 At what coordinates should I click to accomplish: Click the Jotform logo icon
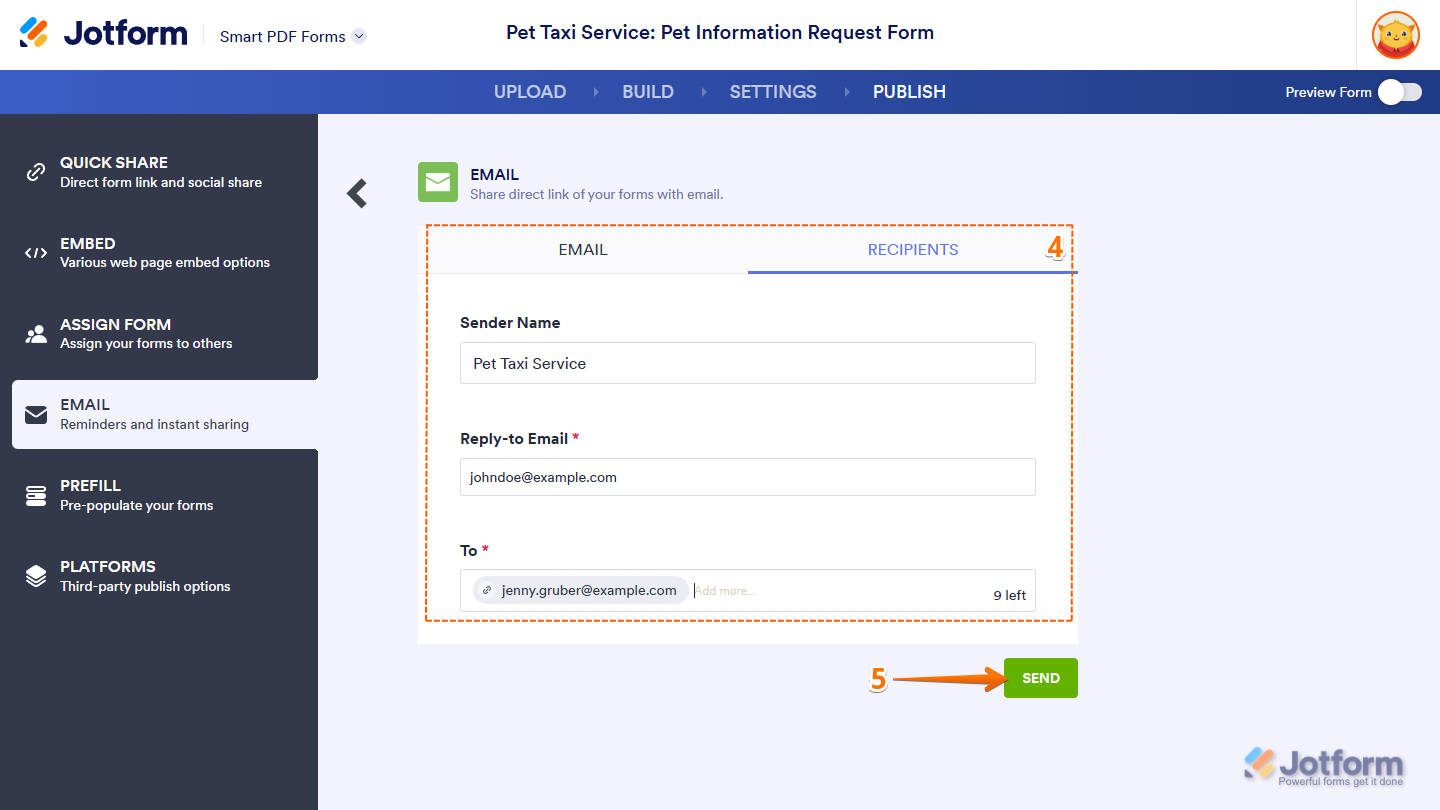(34, 33)
